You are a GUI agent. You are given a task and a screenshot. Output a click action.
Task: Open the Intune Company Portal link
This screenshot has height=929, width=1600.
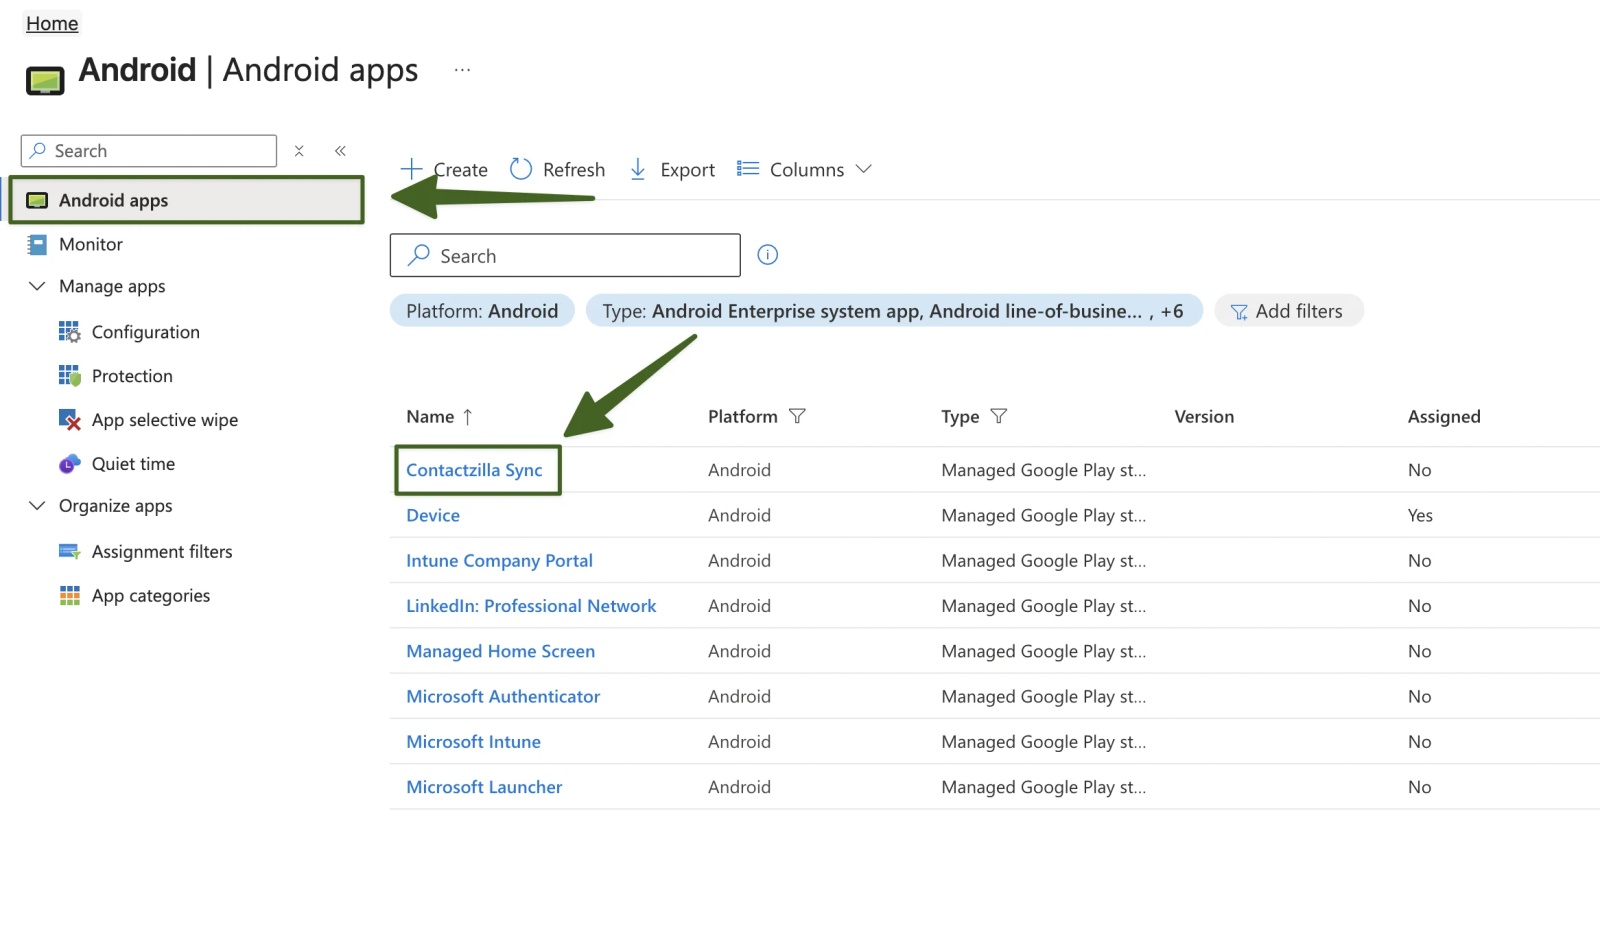pos(499,561)
